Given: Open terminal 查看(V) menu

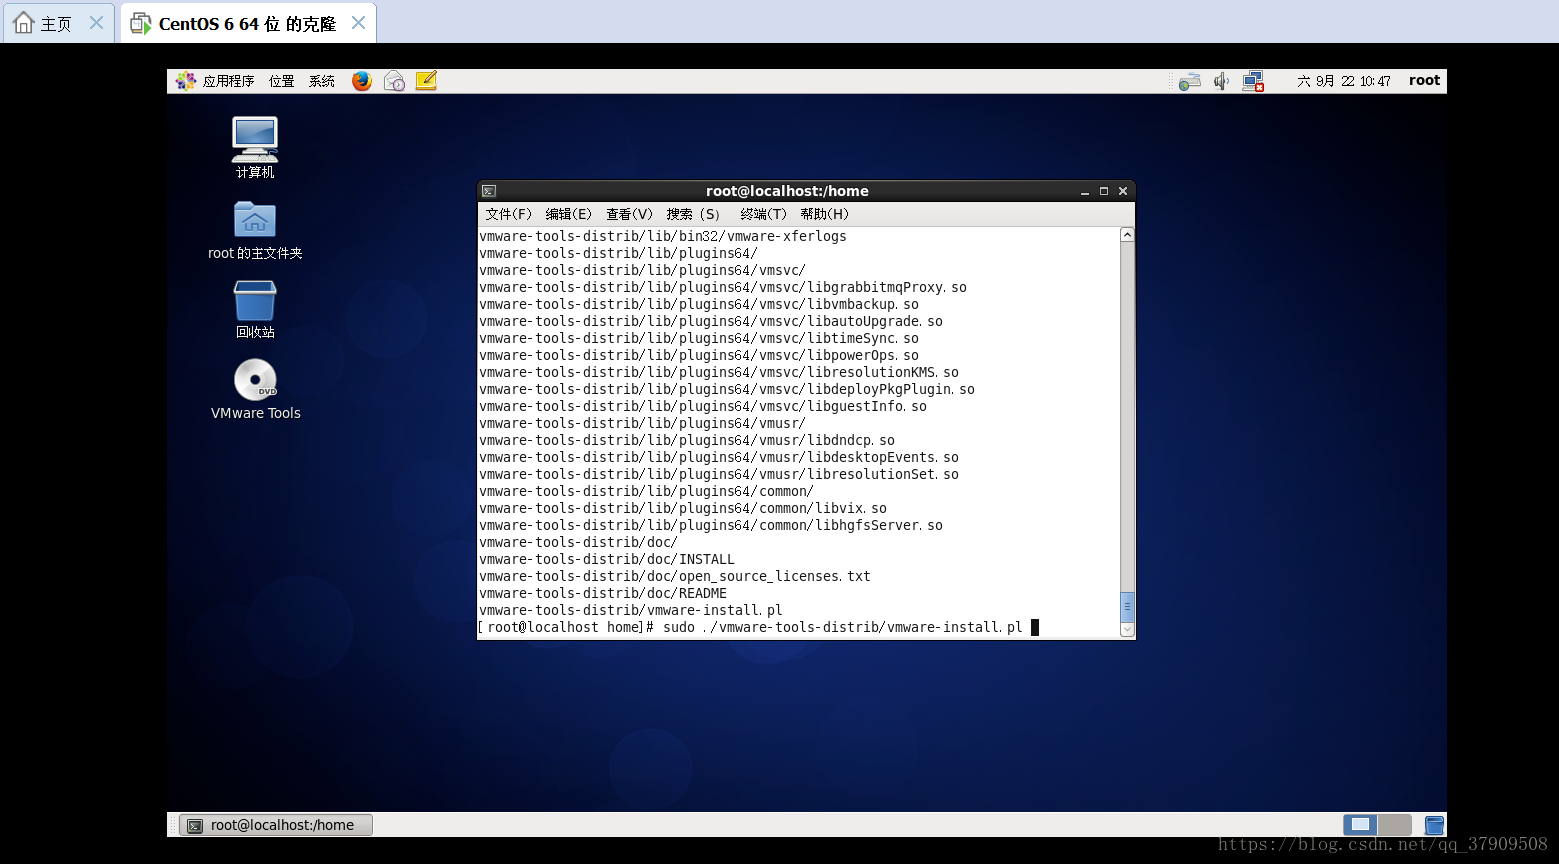Looking at the screenshot, I should [x=629, y=214].
